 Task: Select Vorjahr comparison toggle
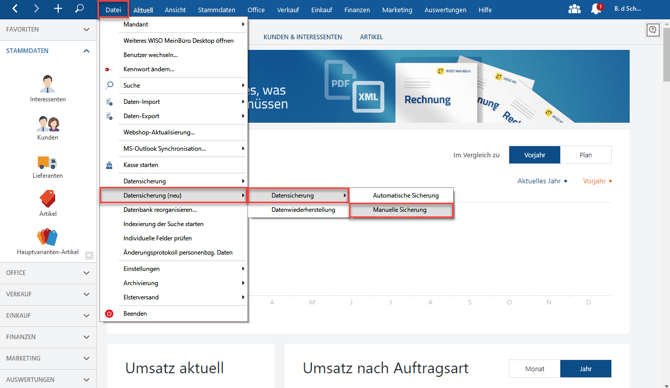tap(535, 155)
